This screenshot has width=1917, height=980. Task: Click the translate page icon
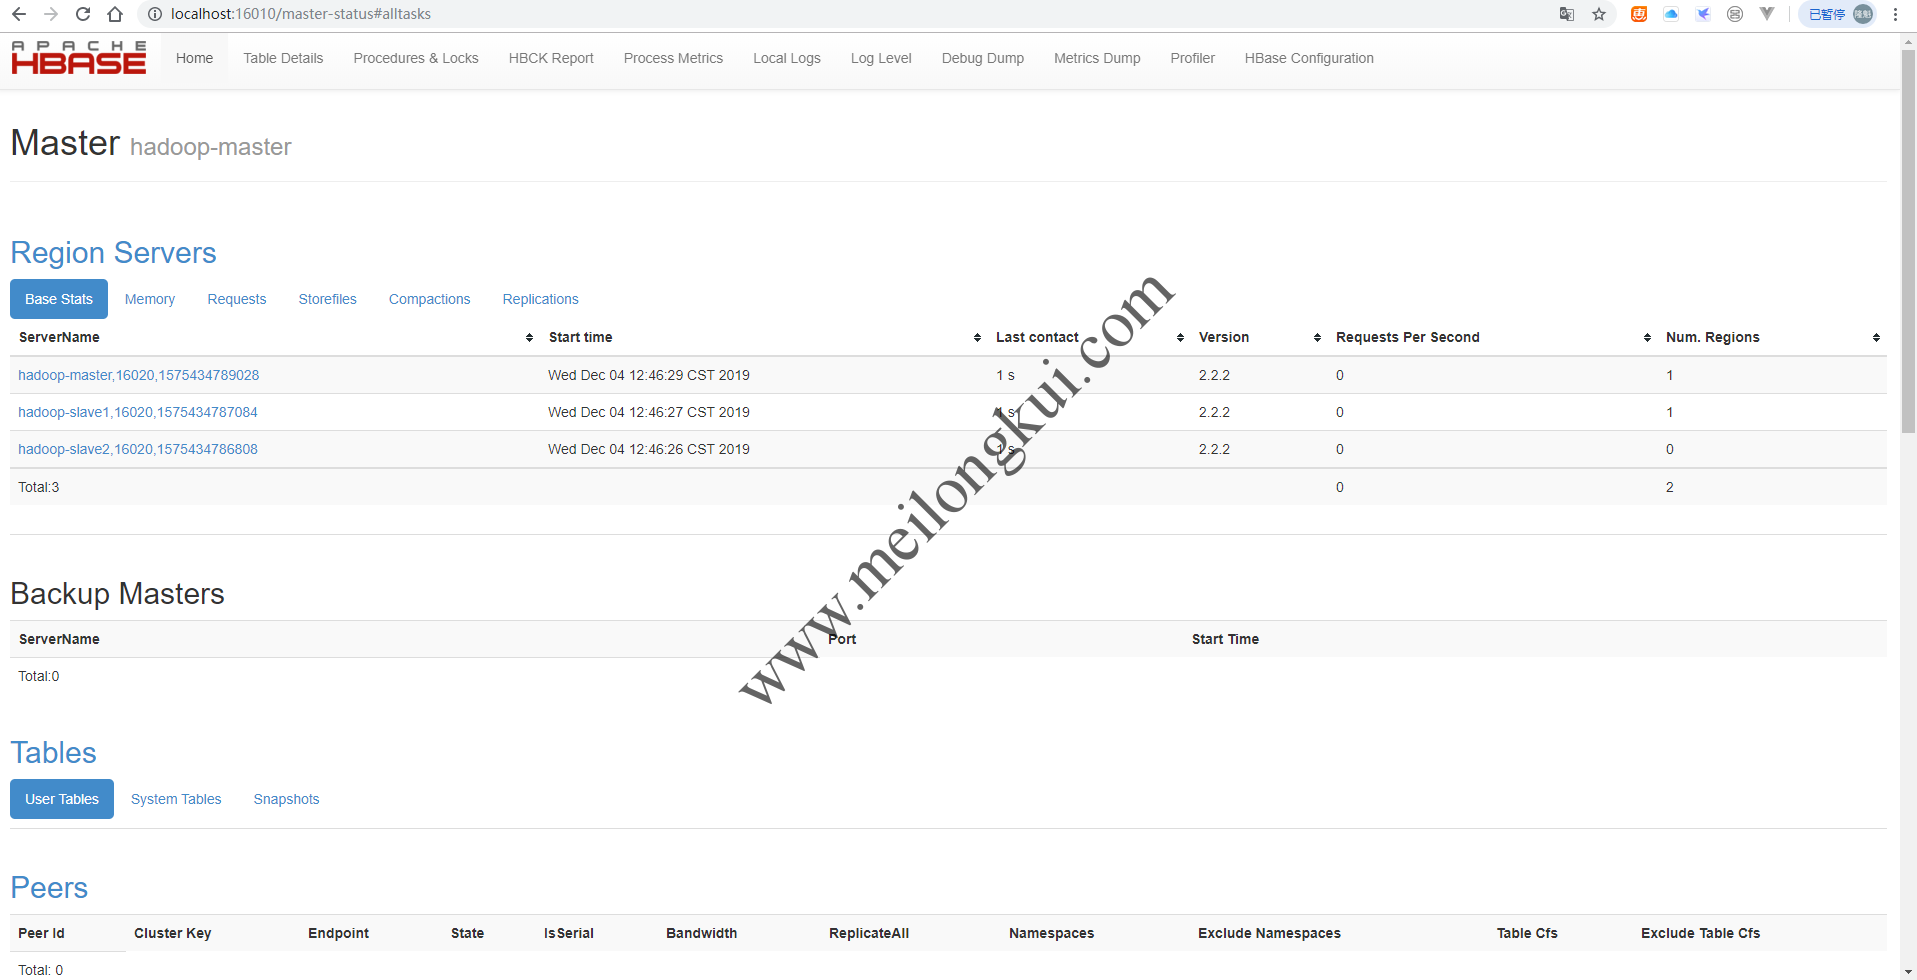pos(1567,14)
